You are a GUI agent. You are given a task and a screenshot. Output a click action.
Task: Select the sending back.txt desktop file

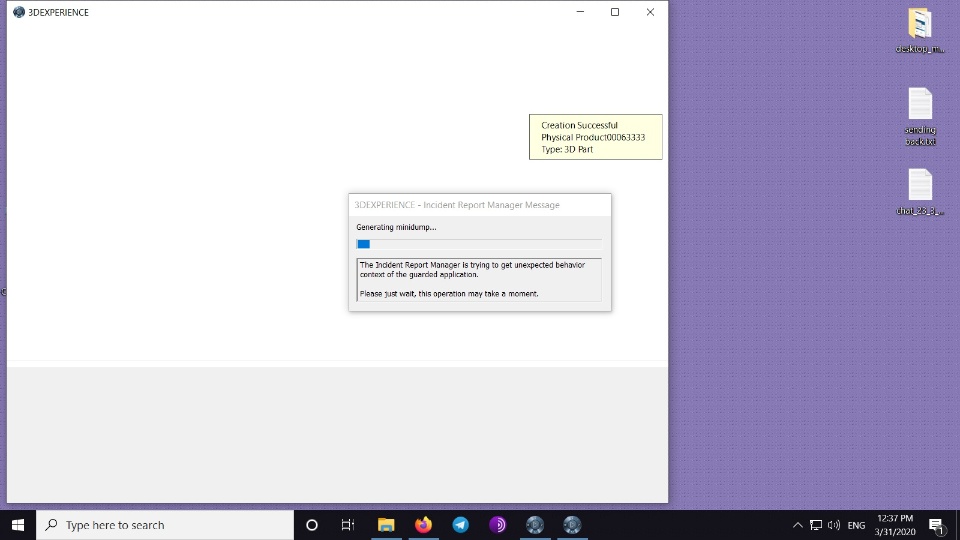coord(920,116)
